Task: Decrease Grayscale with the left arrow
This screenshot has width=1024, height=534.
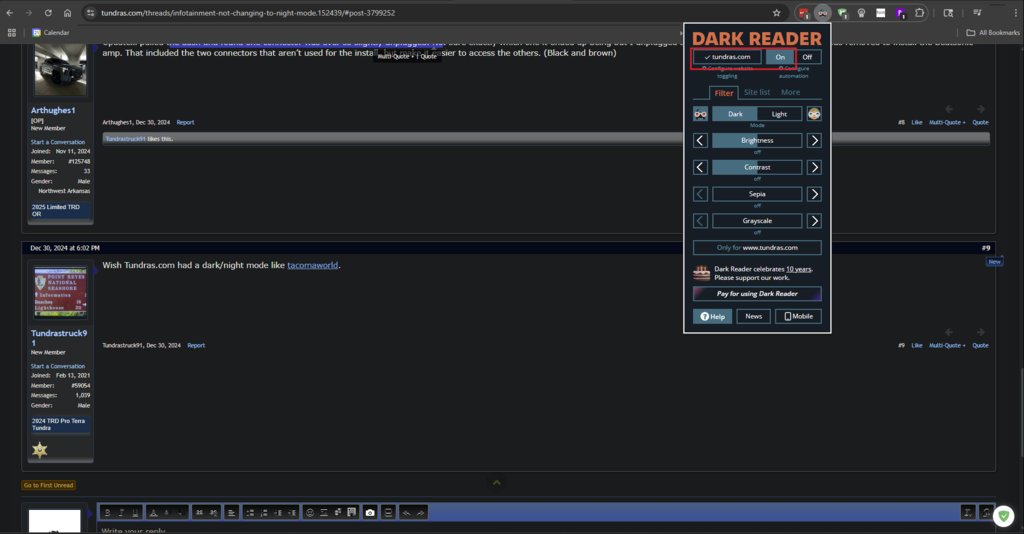Action: point(700,221)
